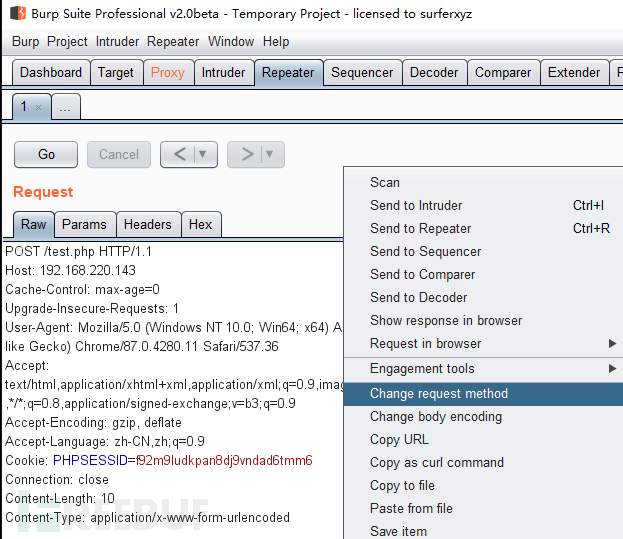Switch to the Intruder tab
The height and width of the screenshot is (539, 623).
223,73
